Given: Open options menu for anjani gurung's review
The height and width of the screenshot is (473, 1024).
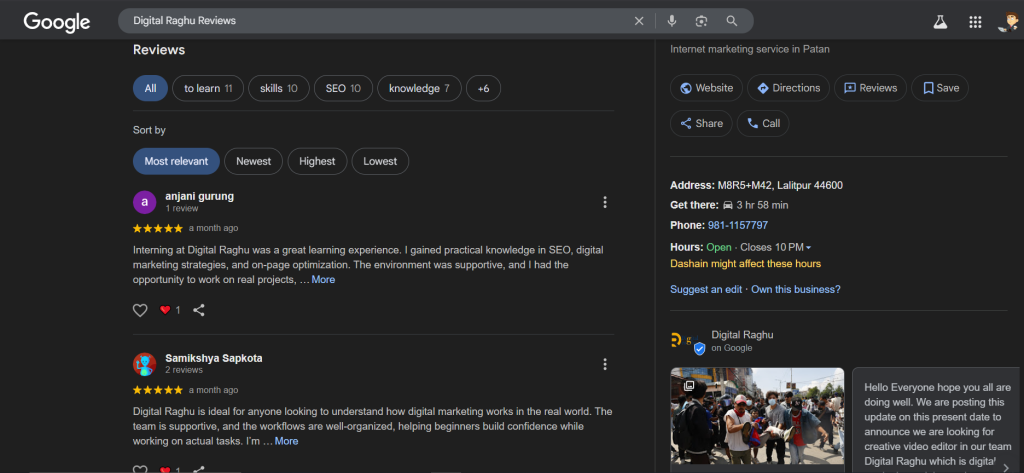Looking at the screenshot, I should coord(605,202).
